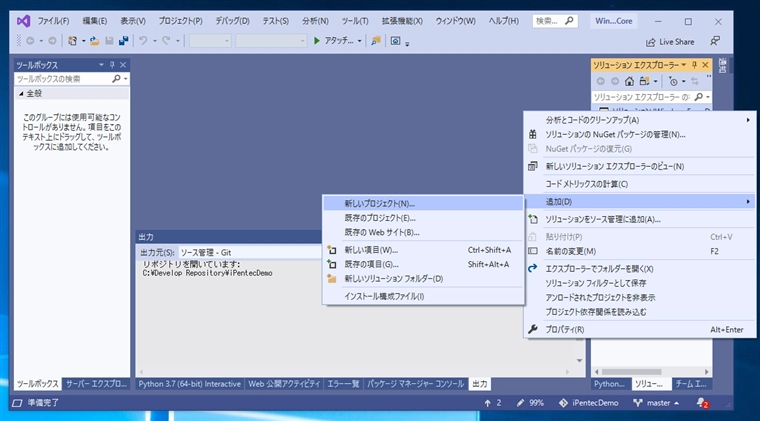Image resolution: width=760 pixels, height=421 pixels.
Task: Open the attach target dropdown arrow
Action: (359, 41)
